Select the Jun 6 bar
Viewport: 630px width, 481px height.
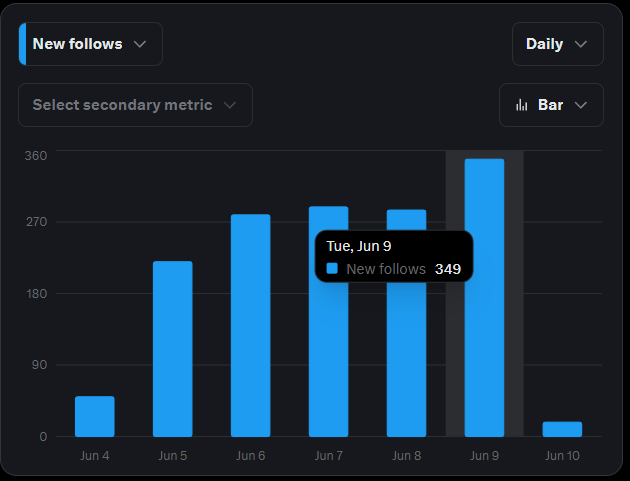click(x=251, y=325)
